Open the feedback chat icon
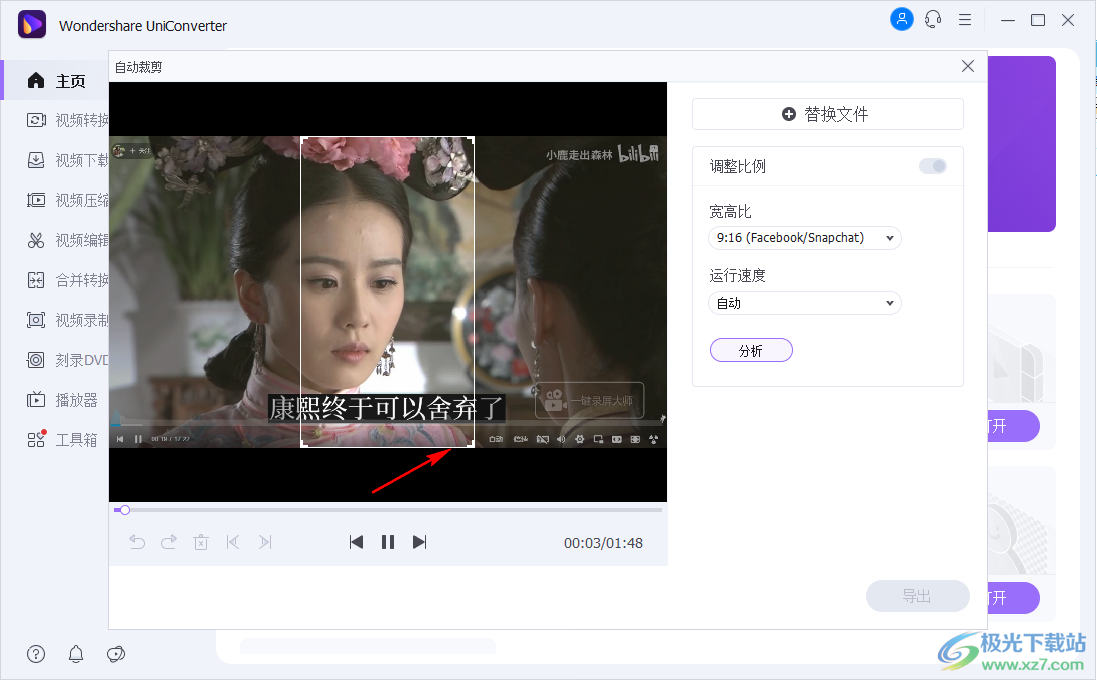The height and width of the screenshot is (681, 1097). point(115,654)
